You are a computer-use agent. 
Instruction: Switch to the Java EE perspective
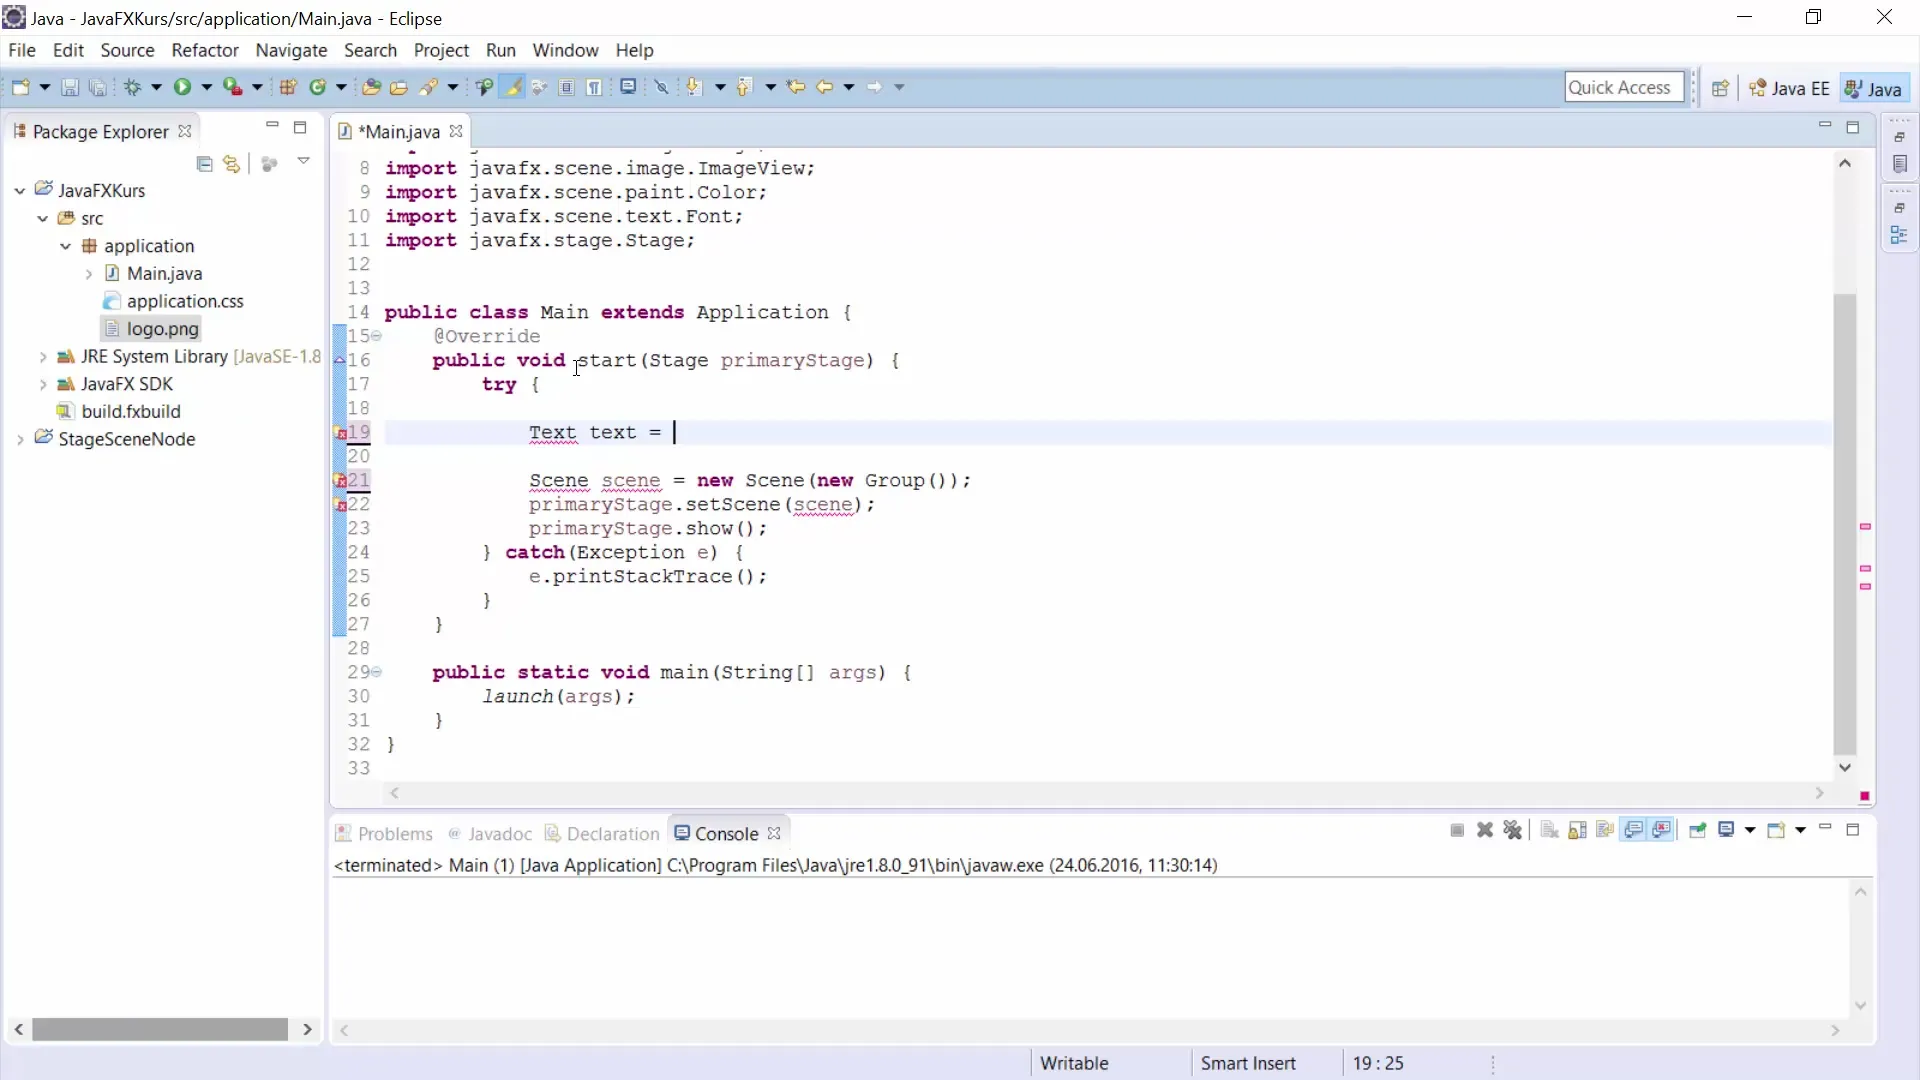pyautogui.click(x=1789, y=88)
